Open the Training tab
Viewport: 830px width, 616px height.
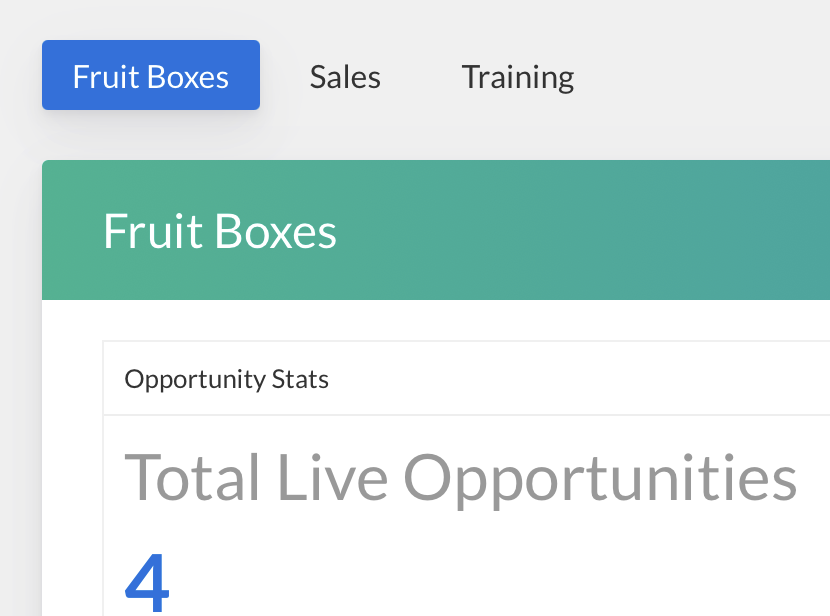pos(517,77)
